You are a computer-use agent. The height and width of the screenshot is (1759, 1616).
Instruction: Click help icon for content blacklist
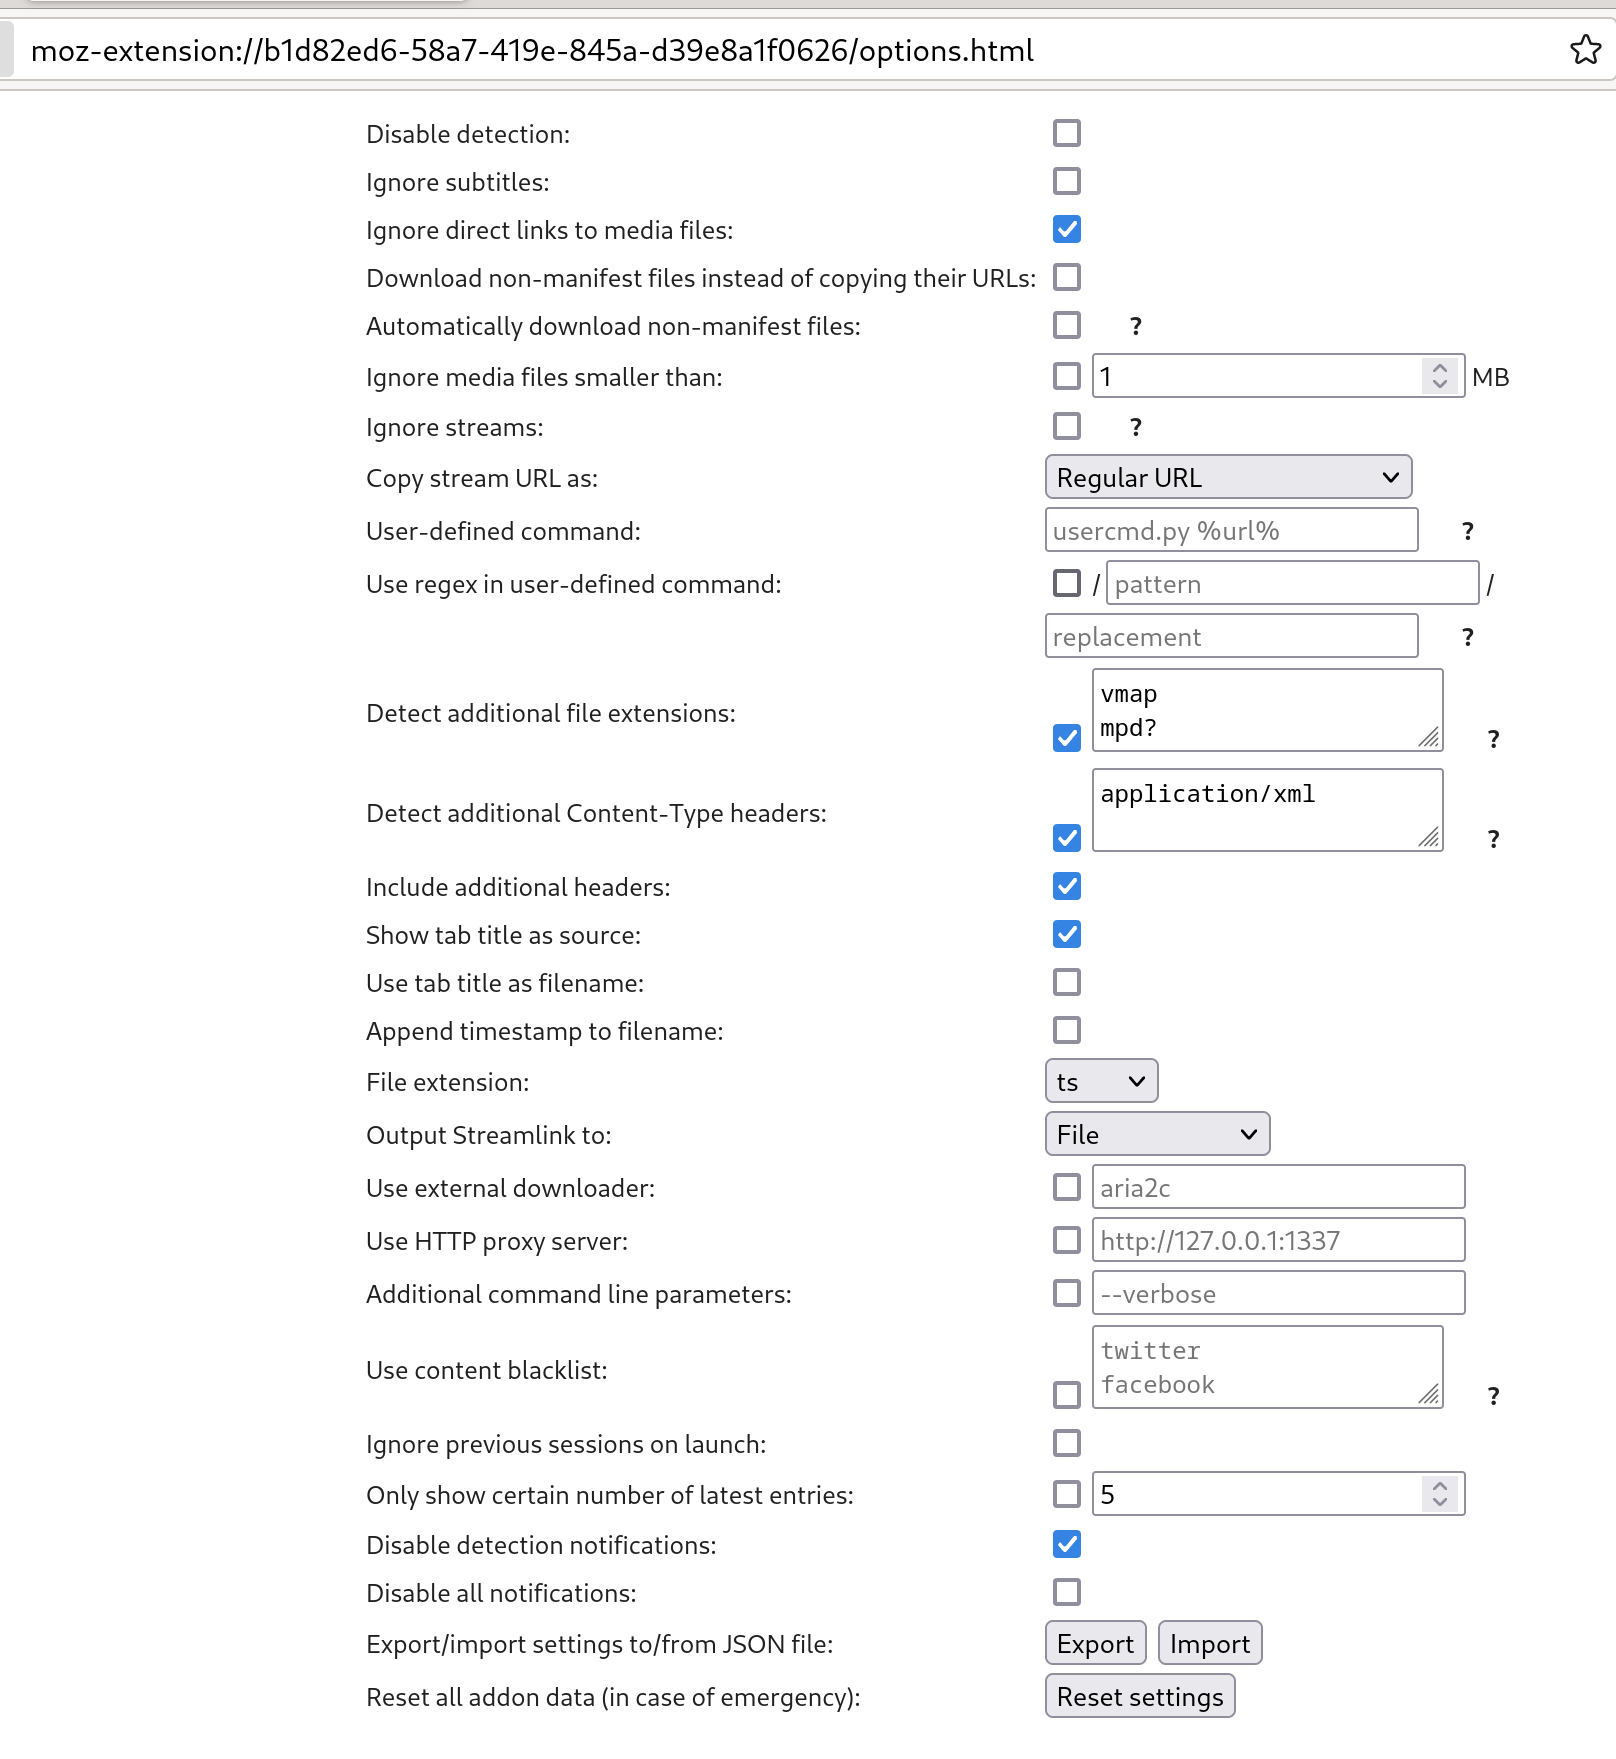pyautogui.click(x=1493, y=1397)
